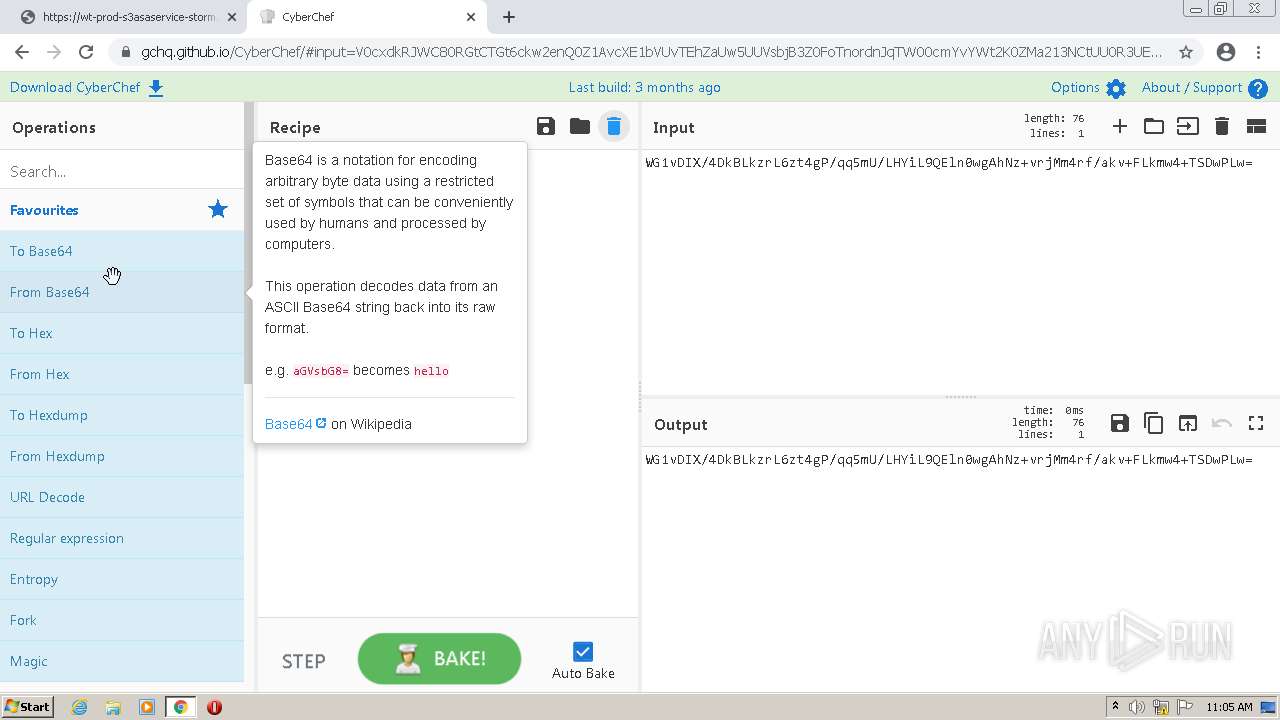The width and height of the screenshot is (1280, 720).
Task: Select the URL Decode operation
Action: point(122,497)
